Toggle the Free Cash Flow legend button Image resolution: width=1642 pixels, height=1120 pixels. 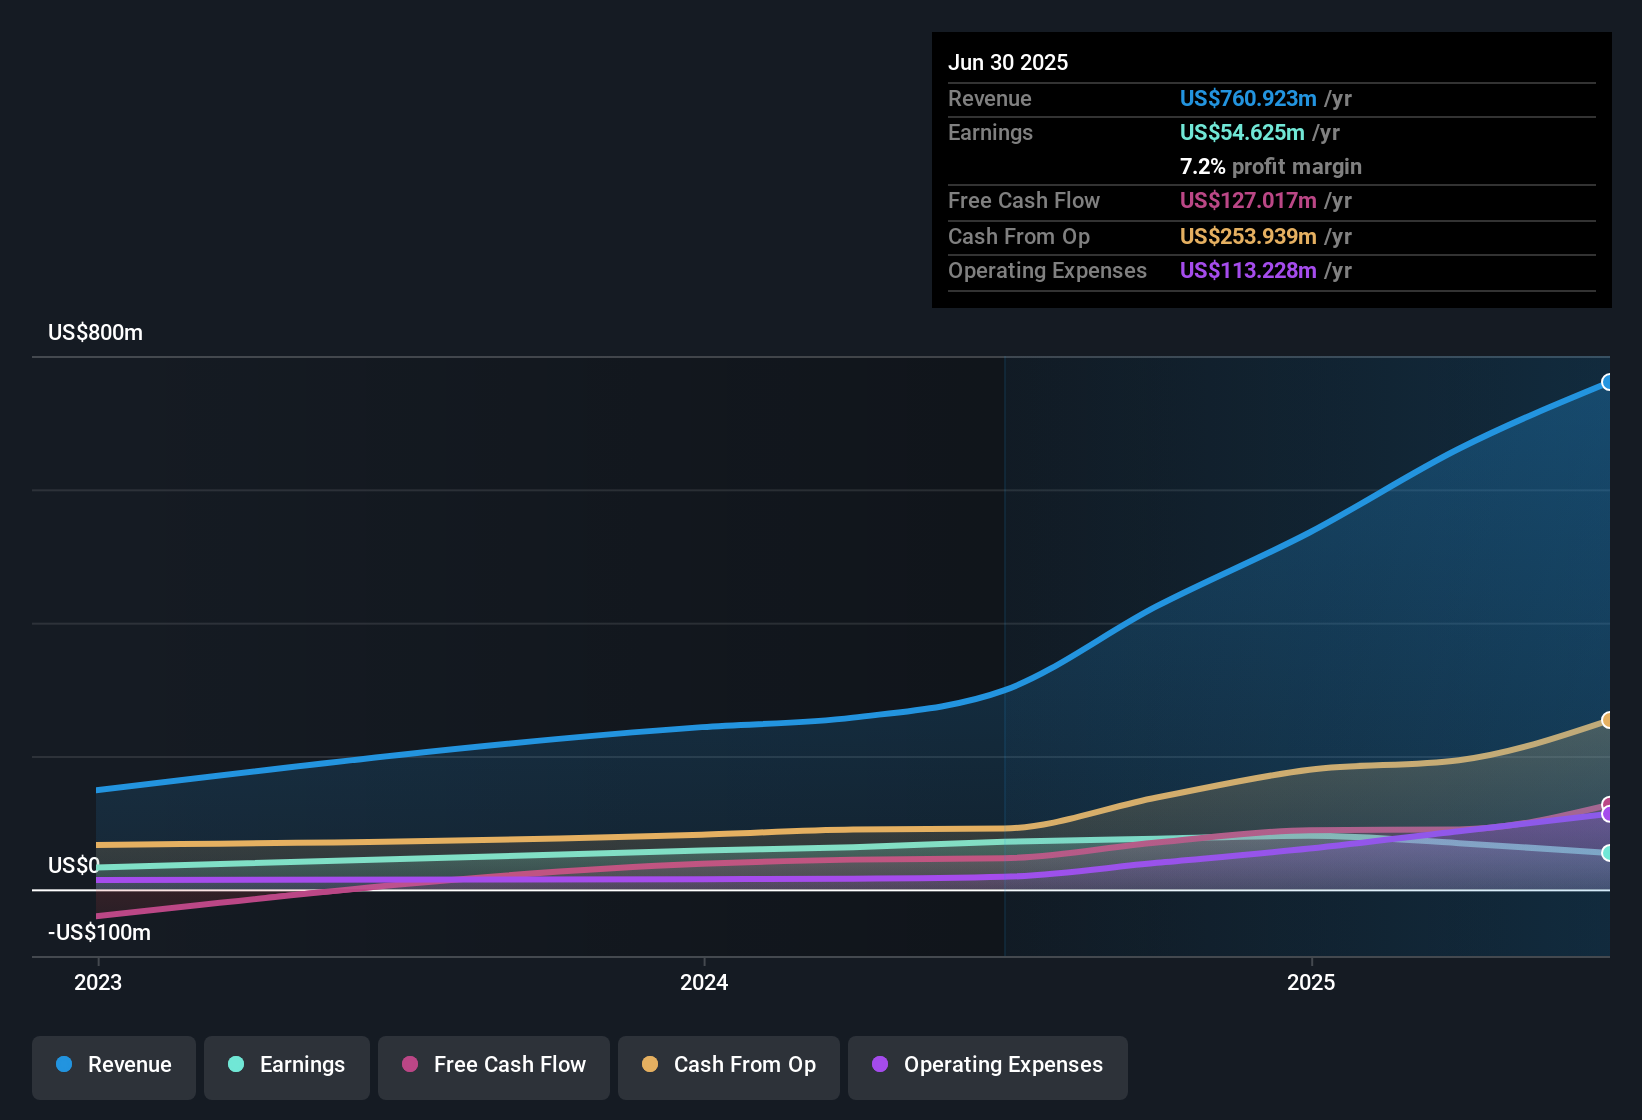pos(494,1068)
